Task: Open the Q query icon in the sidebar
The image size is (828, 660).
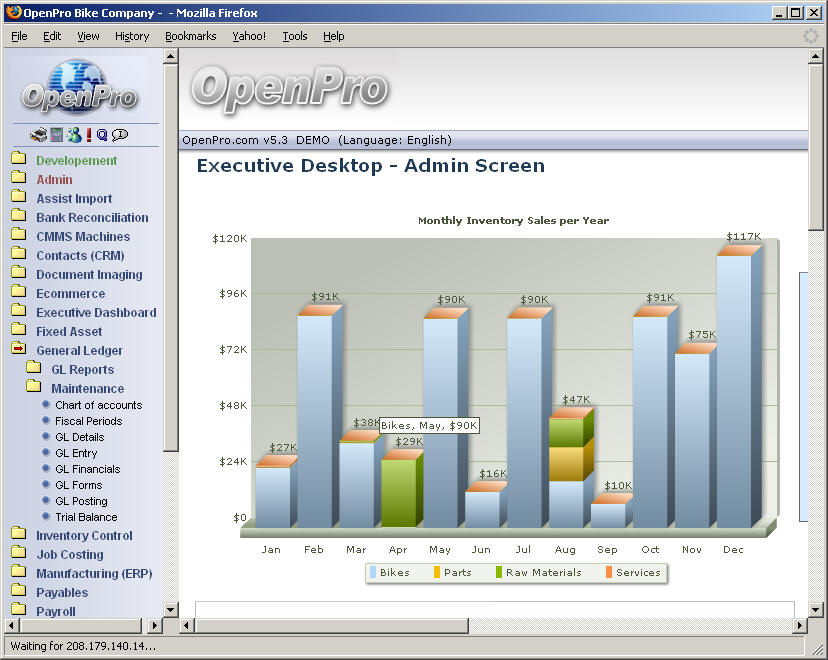Action: 102,134
